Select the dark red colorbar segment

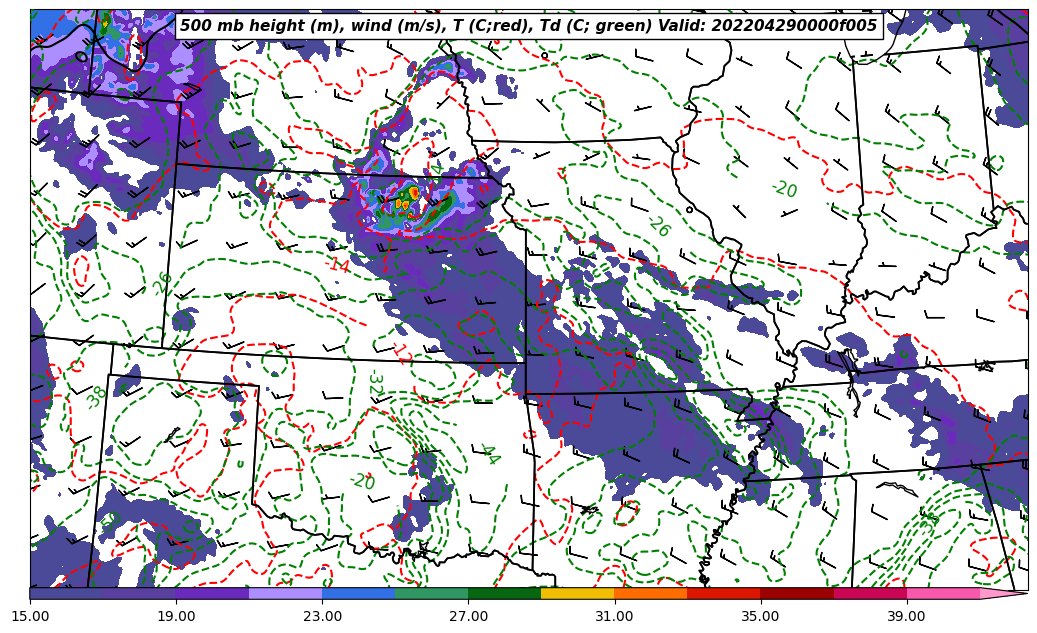796,594
